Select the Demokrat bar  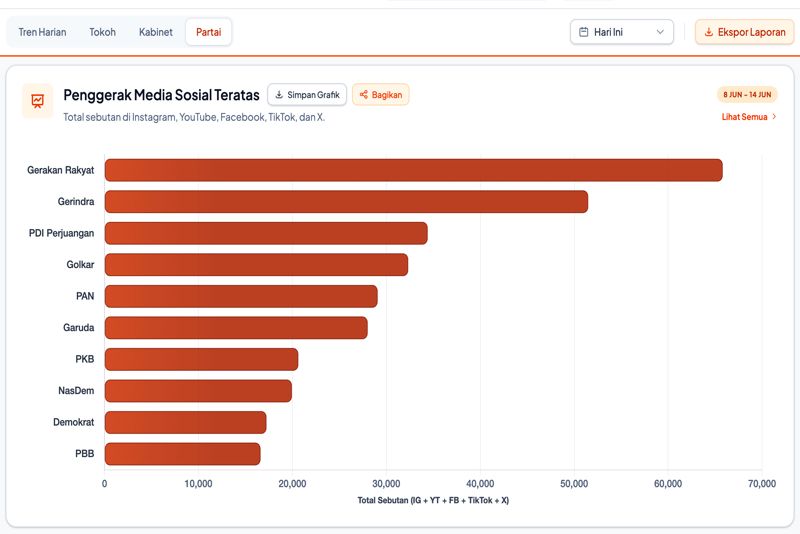tap(185, 422)
